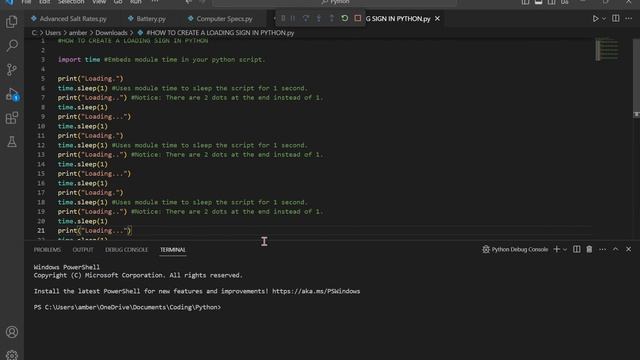
Task: Click Step Out in debug toolbar
Action: (x=331, y=18)
